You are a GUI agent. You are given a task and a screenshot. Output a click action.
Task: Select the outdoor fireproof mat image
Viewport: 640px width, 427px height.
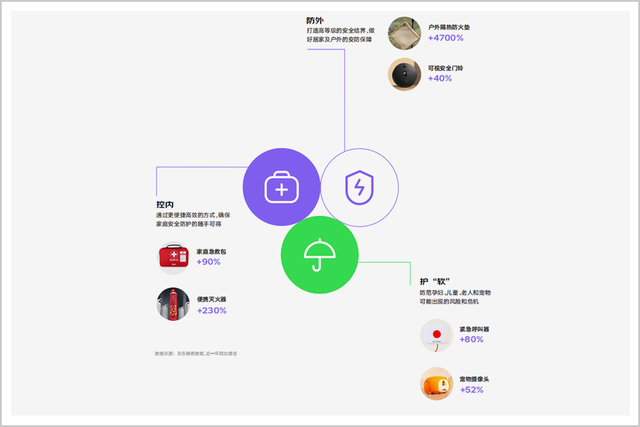click(x=405, y=32)
